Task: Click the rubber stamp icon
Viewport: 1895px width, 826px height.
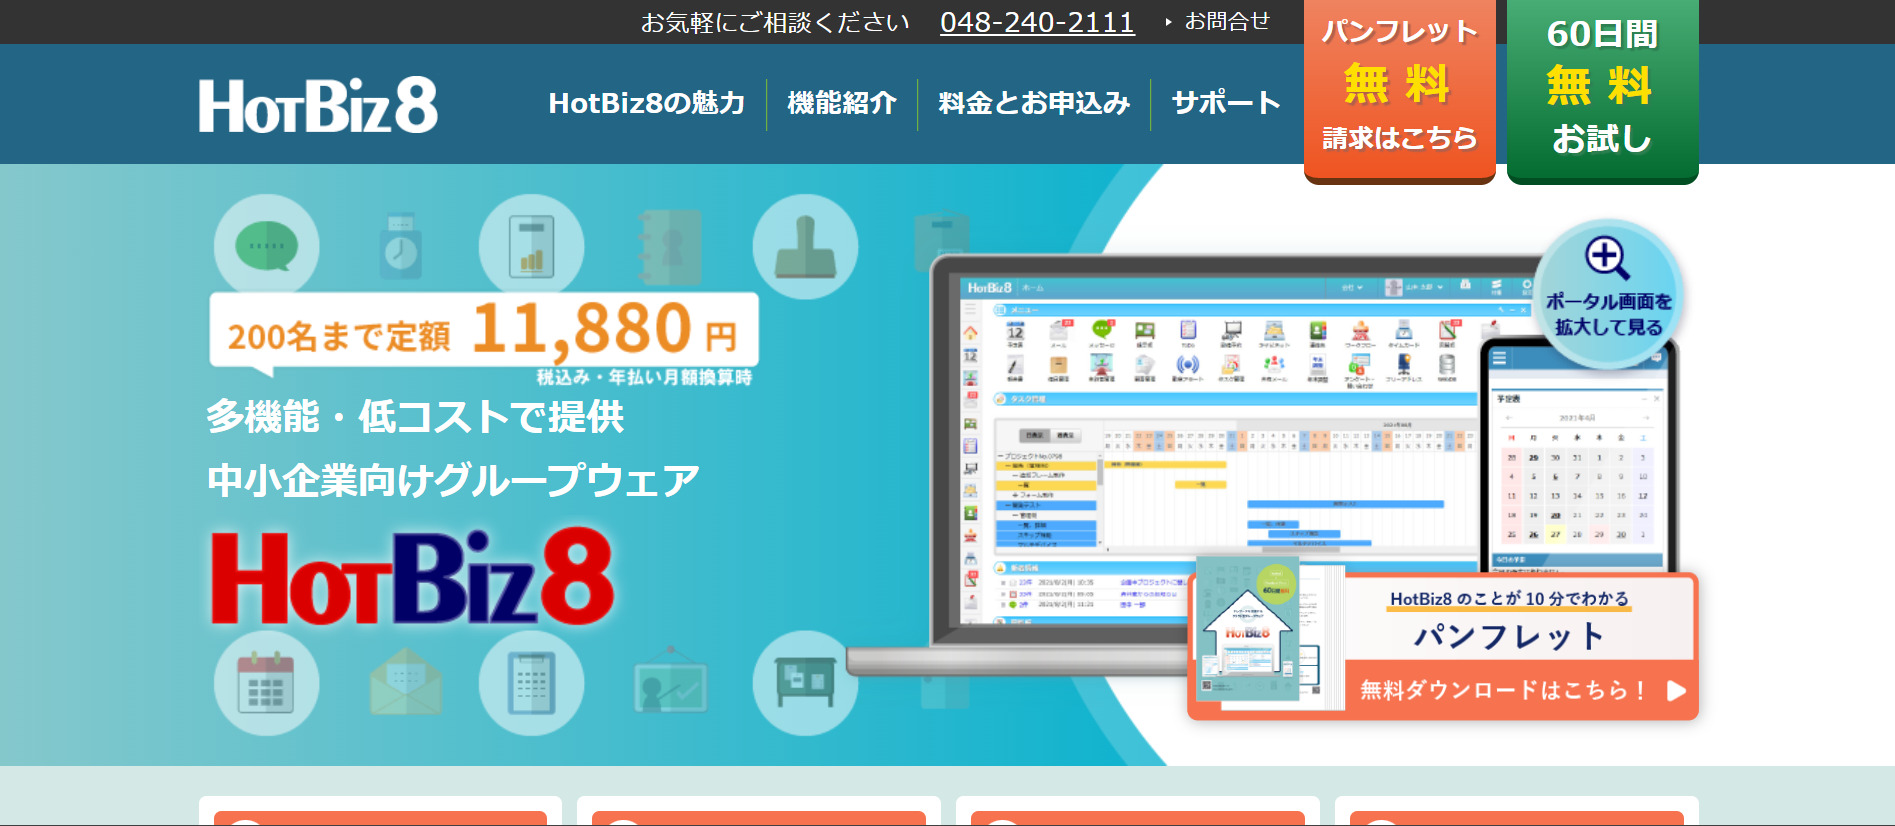Action: 805,246
